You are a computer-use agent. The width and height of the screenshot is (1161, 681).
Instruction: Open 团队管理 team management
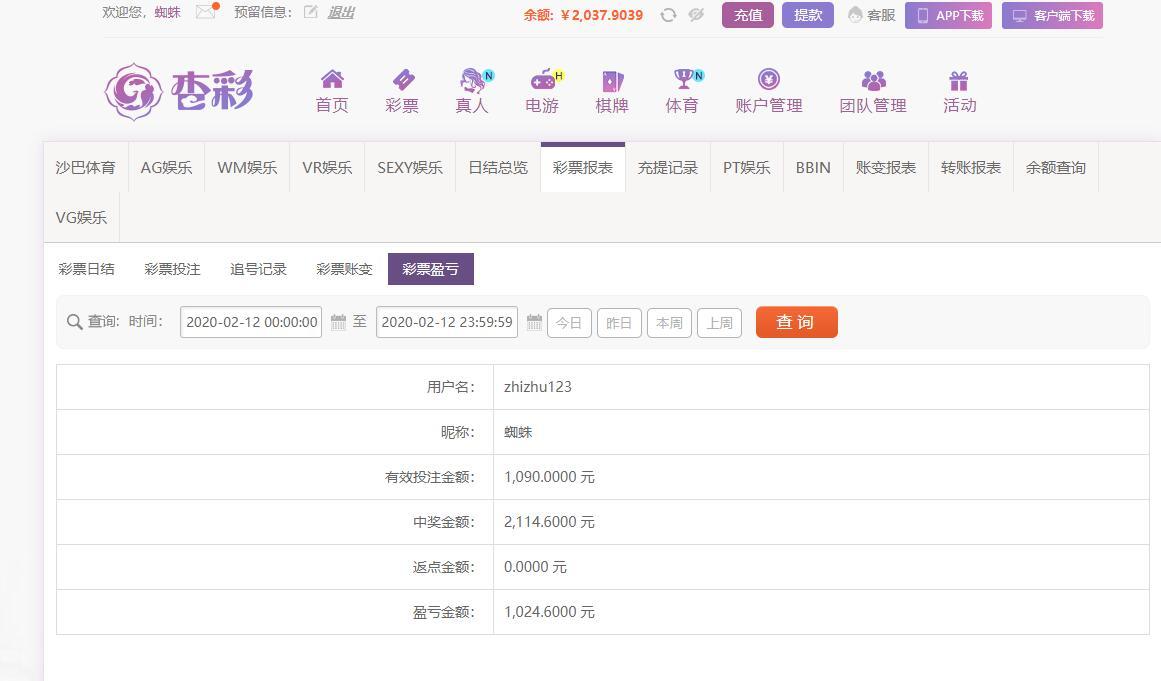click(873, 92)
